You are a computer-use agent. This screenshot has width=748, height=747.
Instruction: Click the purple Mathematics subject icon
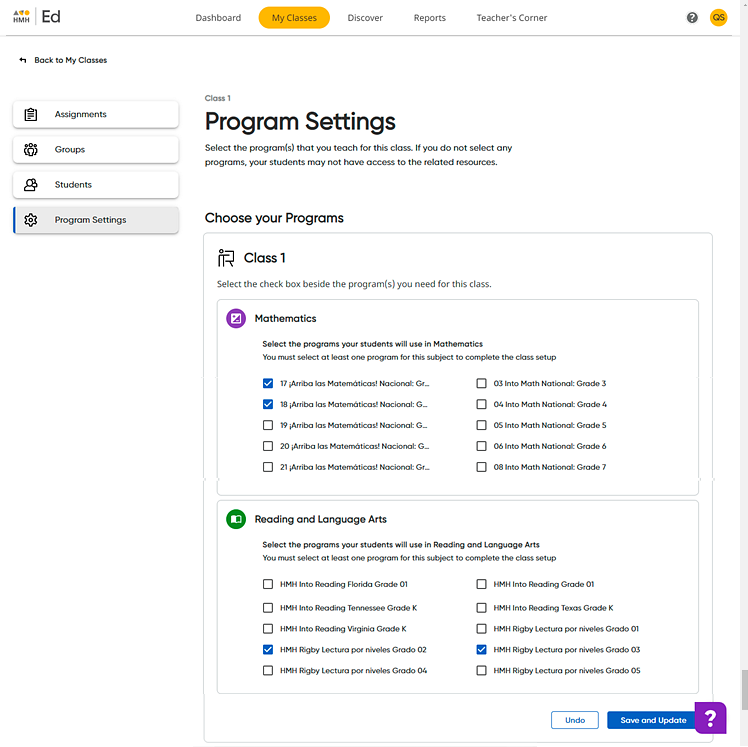click(x=236, y=318)
